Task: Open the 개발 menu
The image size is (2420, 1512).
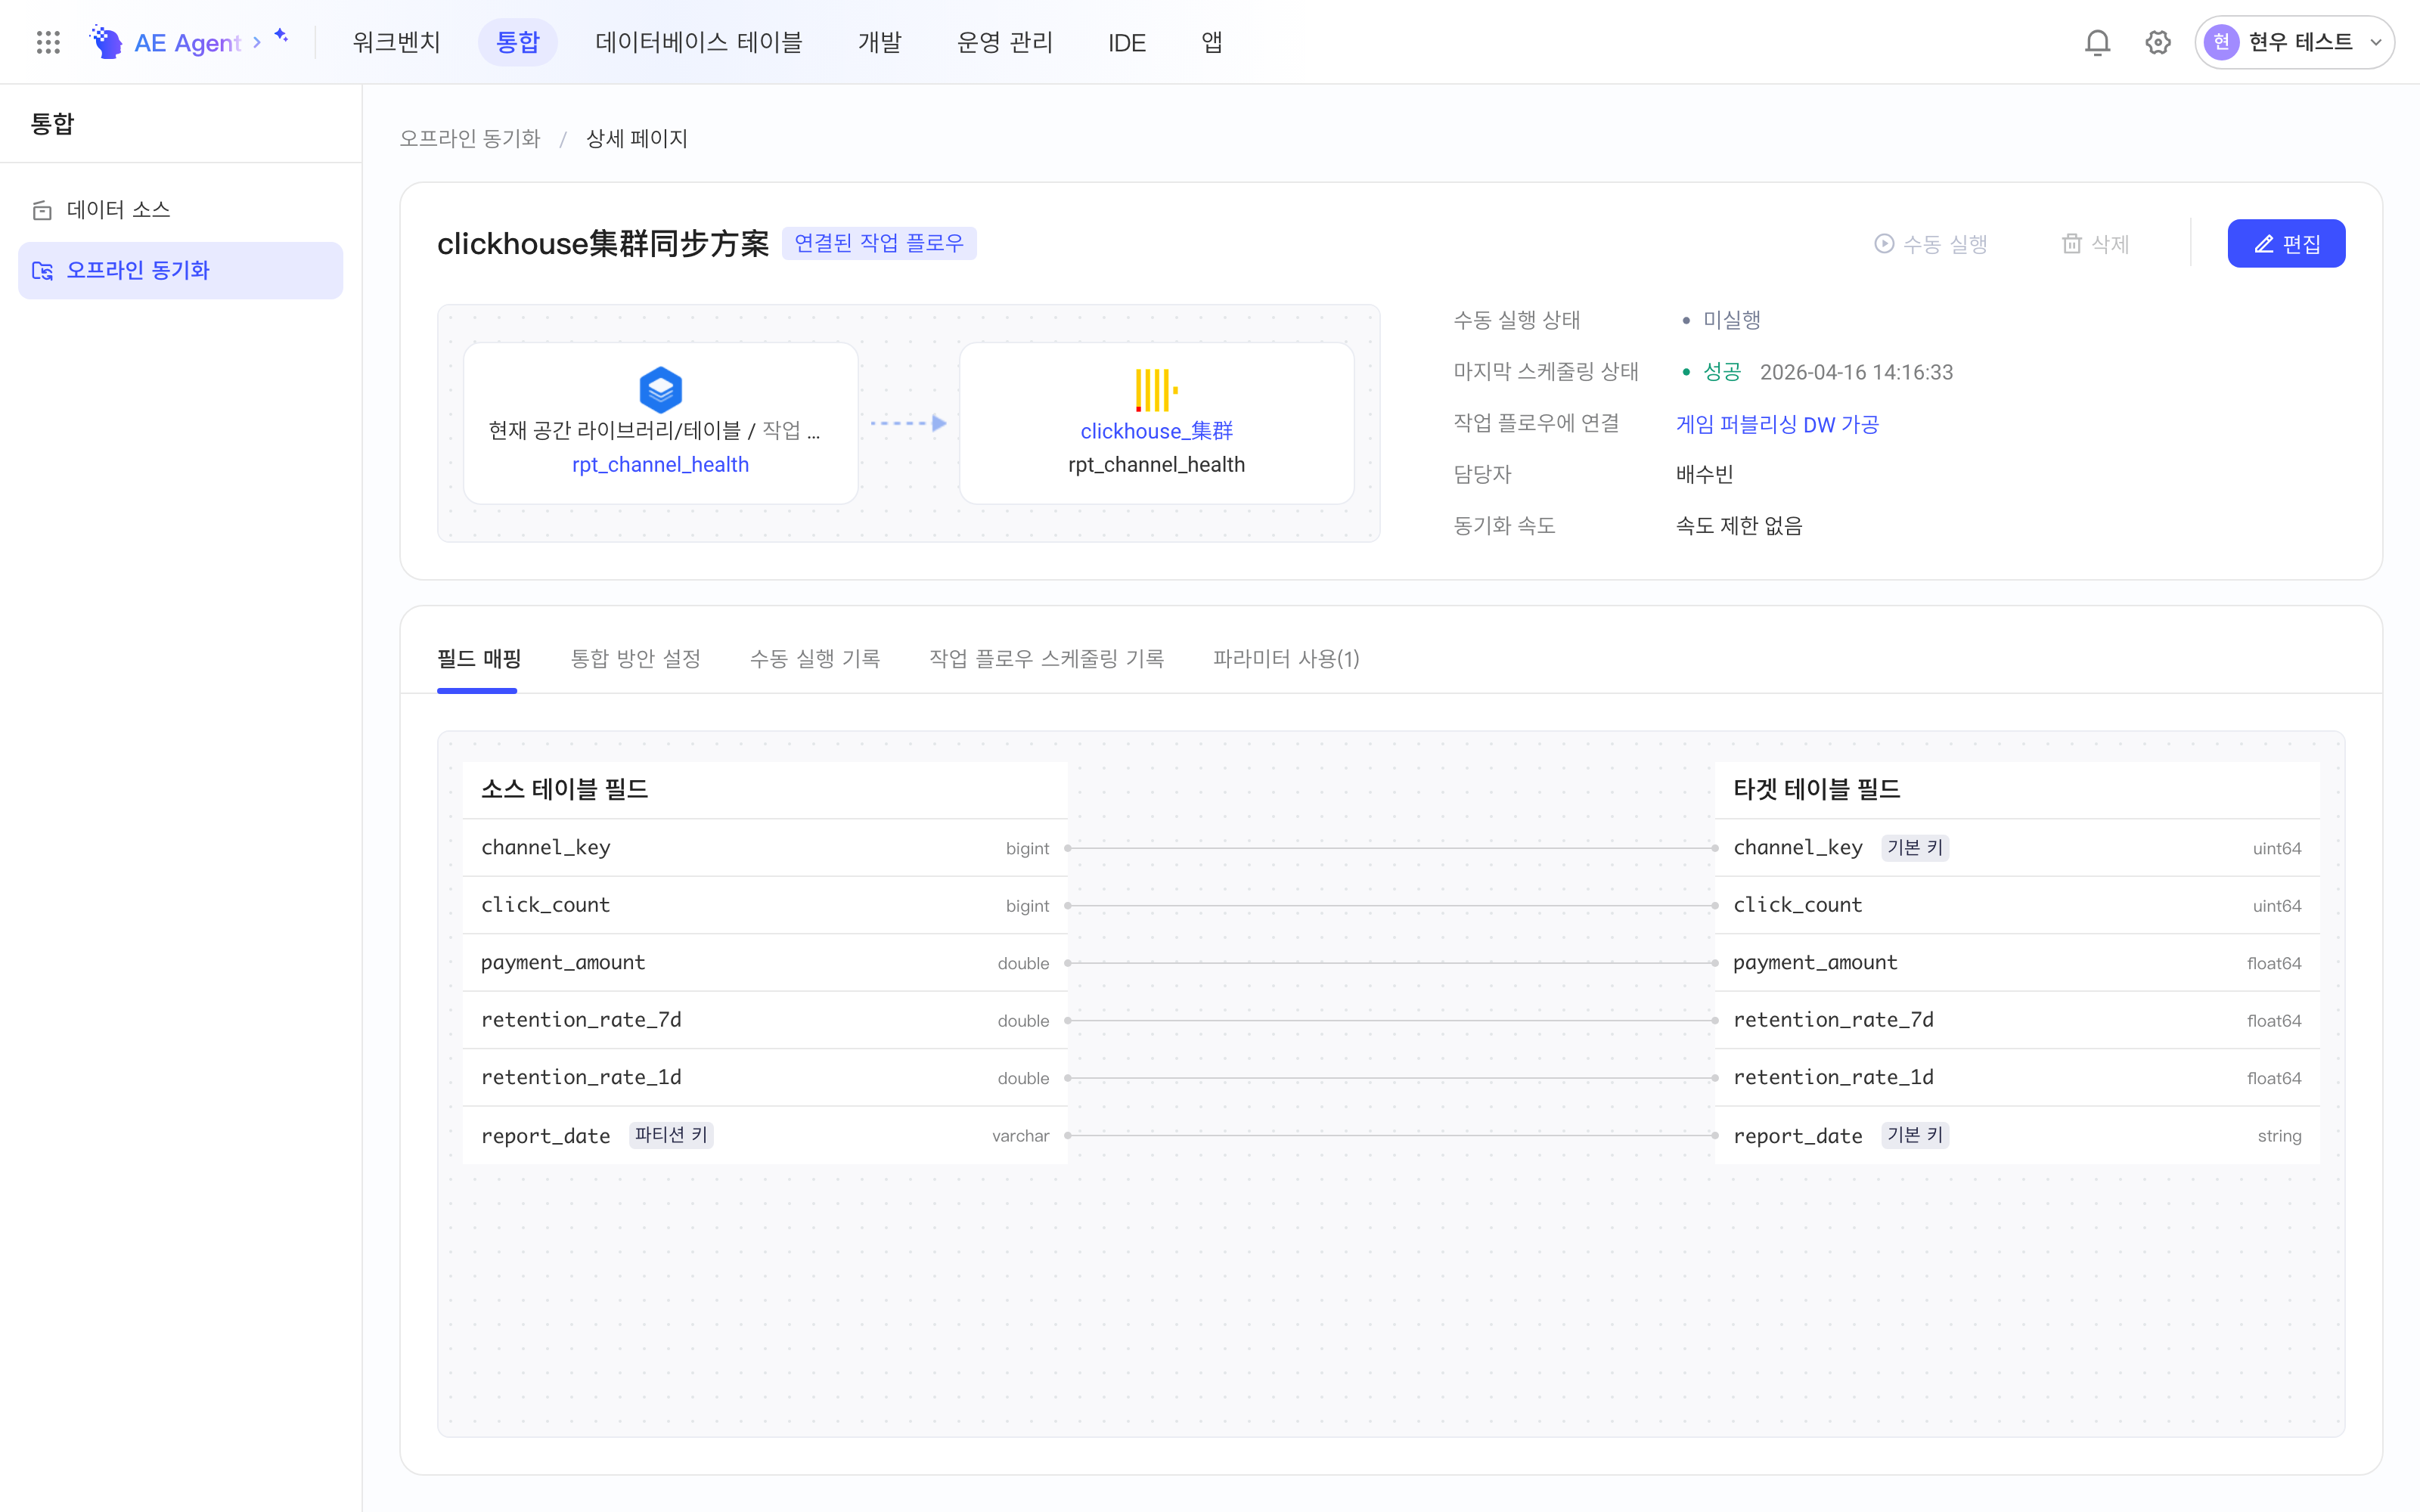Action: 879,42
